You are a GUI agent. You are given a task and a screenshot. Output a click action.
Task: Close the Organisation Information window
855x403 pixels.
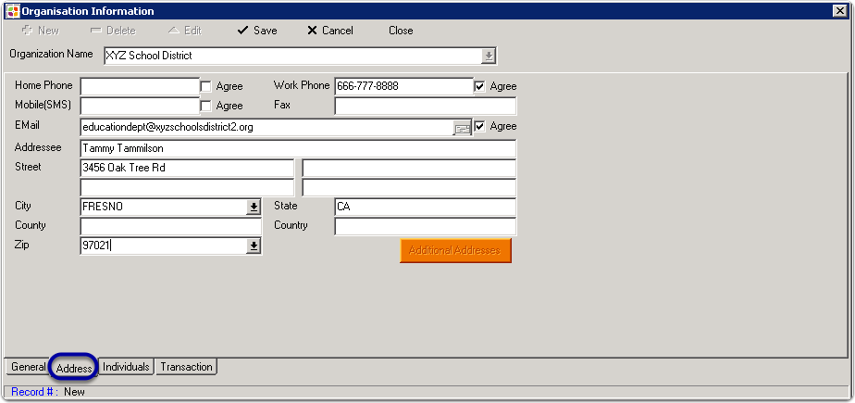pyautogui.click(x=838, y=11)
